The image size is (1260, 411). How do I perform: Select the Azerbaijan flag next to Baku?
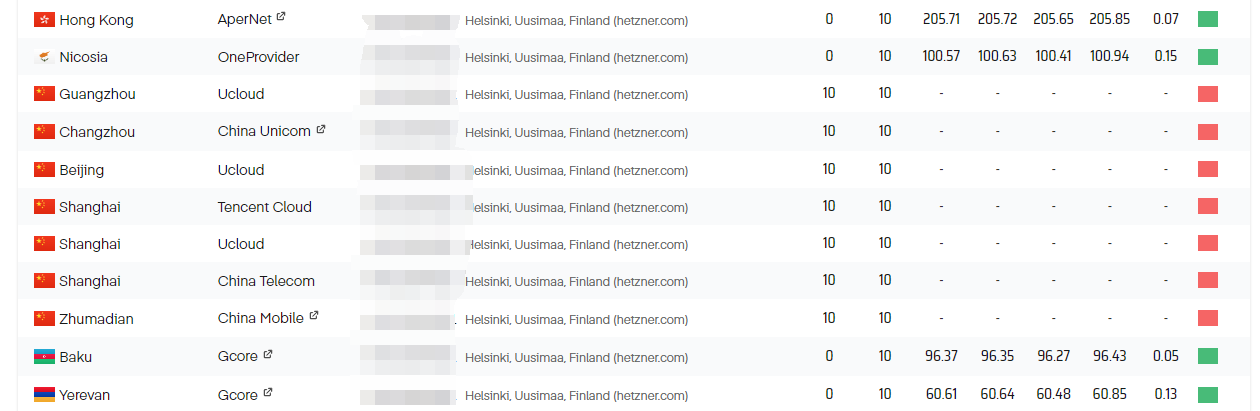click(x=44, y=357)
